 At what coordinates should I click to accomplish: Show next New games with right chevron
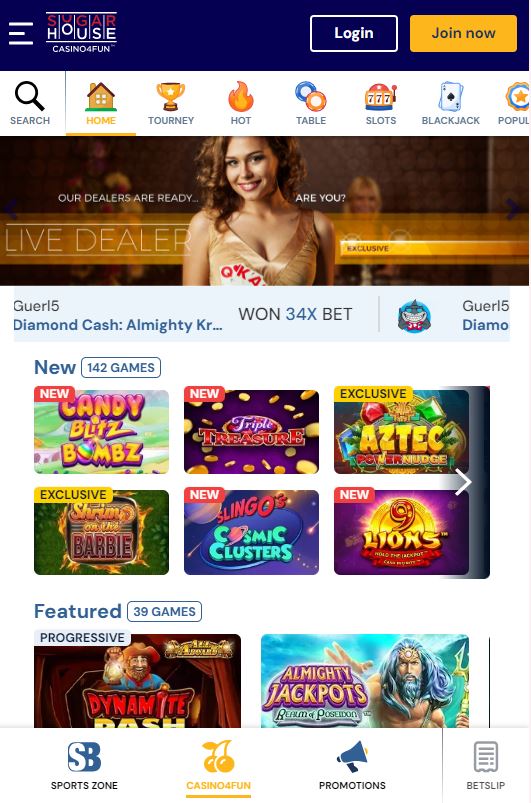click(x=463, y=482)
